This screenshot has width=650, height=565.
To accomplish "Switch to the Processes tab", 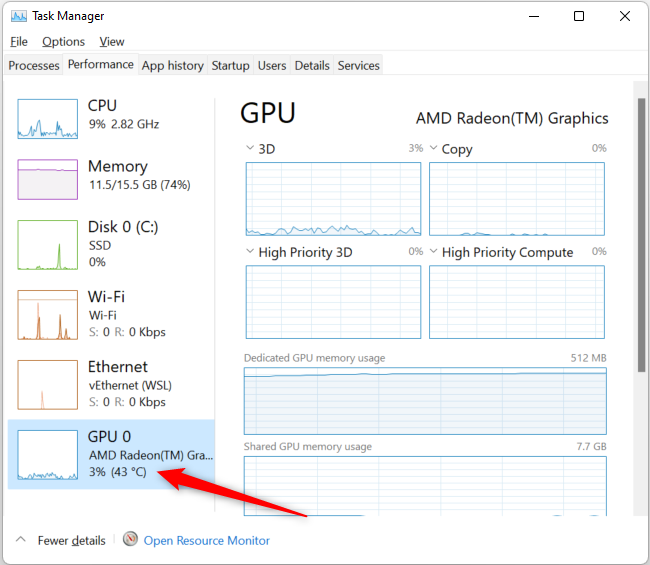I will pyautogui.click(x=34, y=65).
